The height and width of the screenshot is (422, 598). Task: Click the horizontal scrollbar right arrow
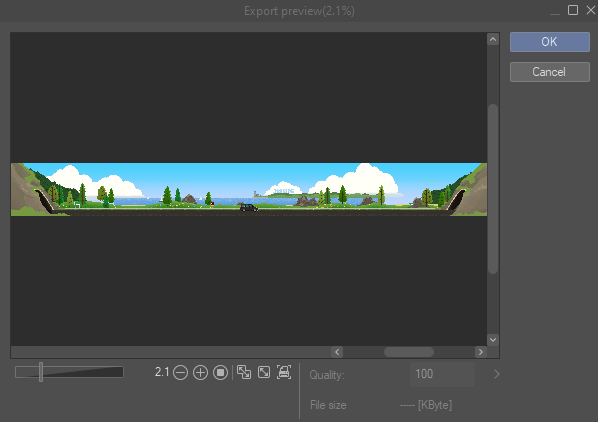click(481, 352)
